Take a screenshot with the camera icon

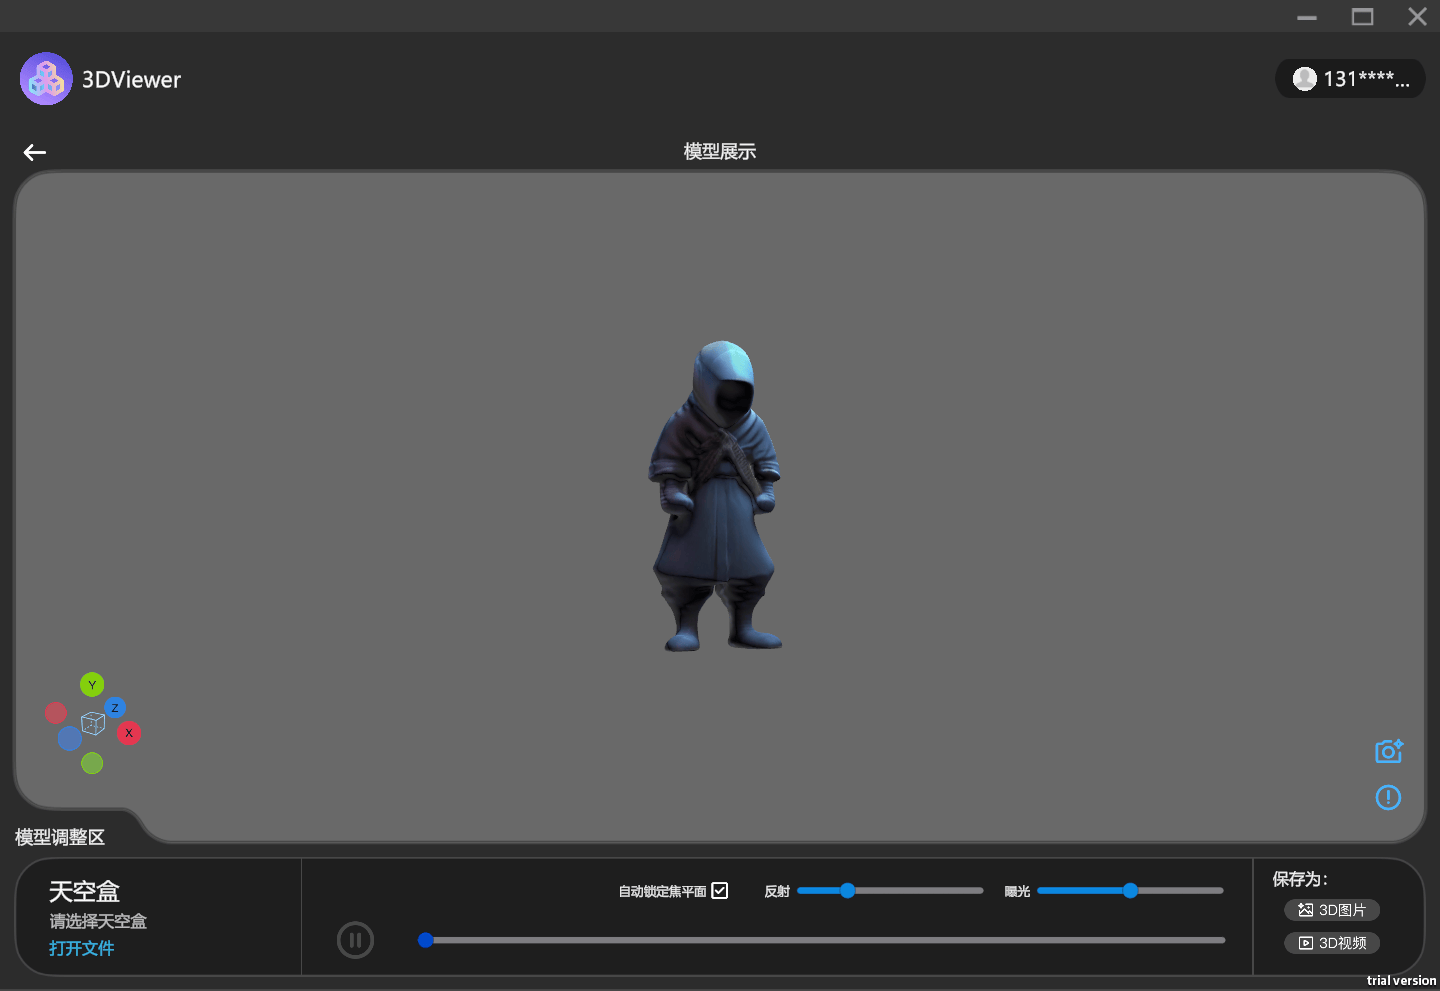1388,751
